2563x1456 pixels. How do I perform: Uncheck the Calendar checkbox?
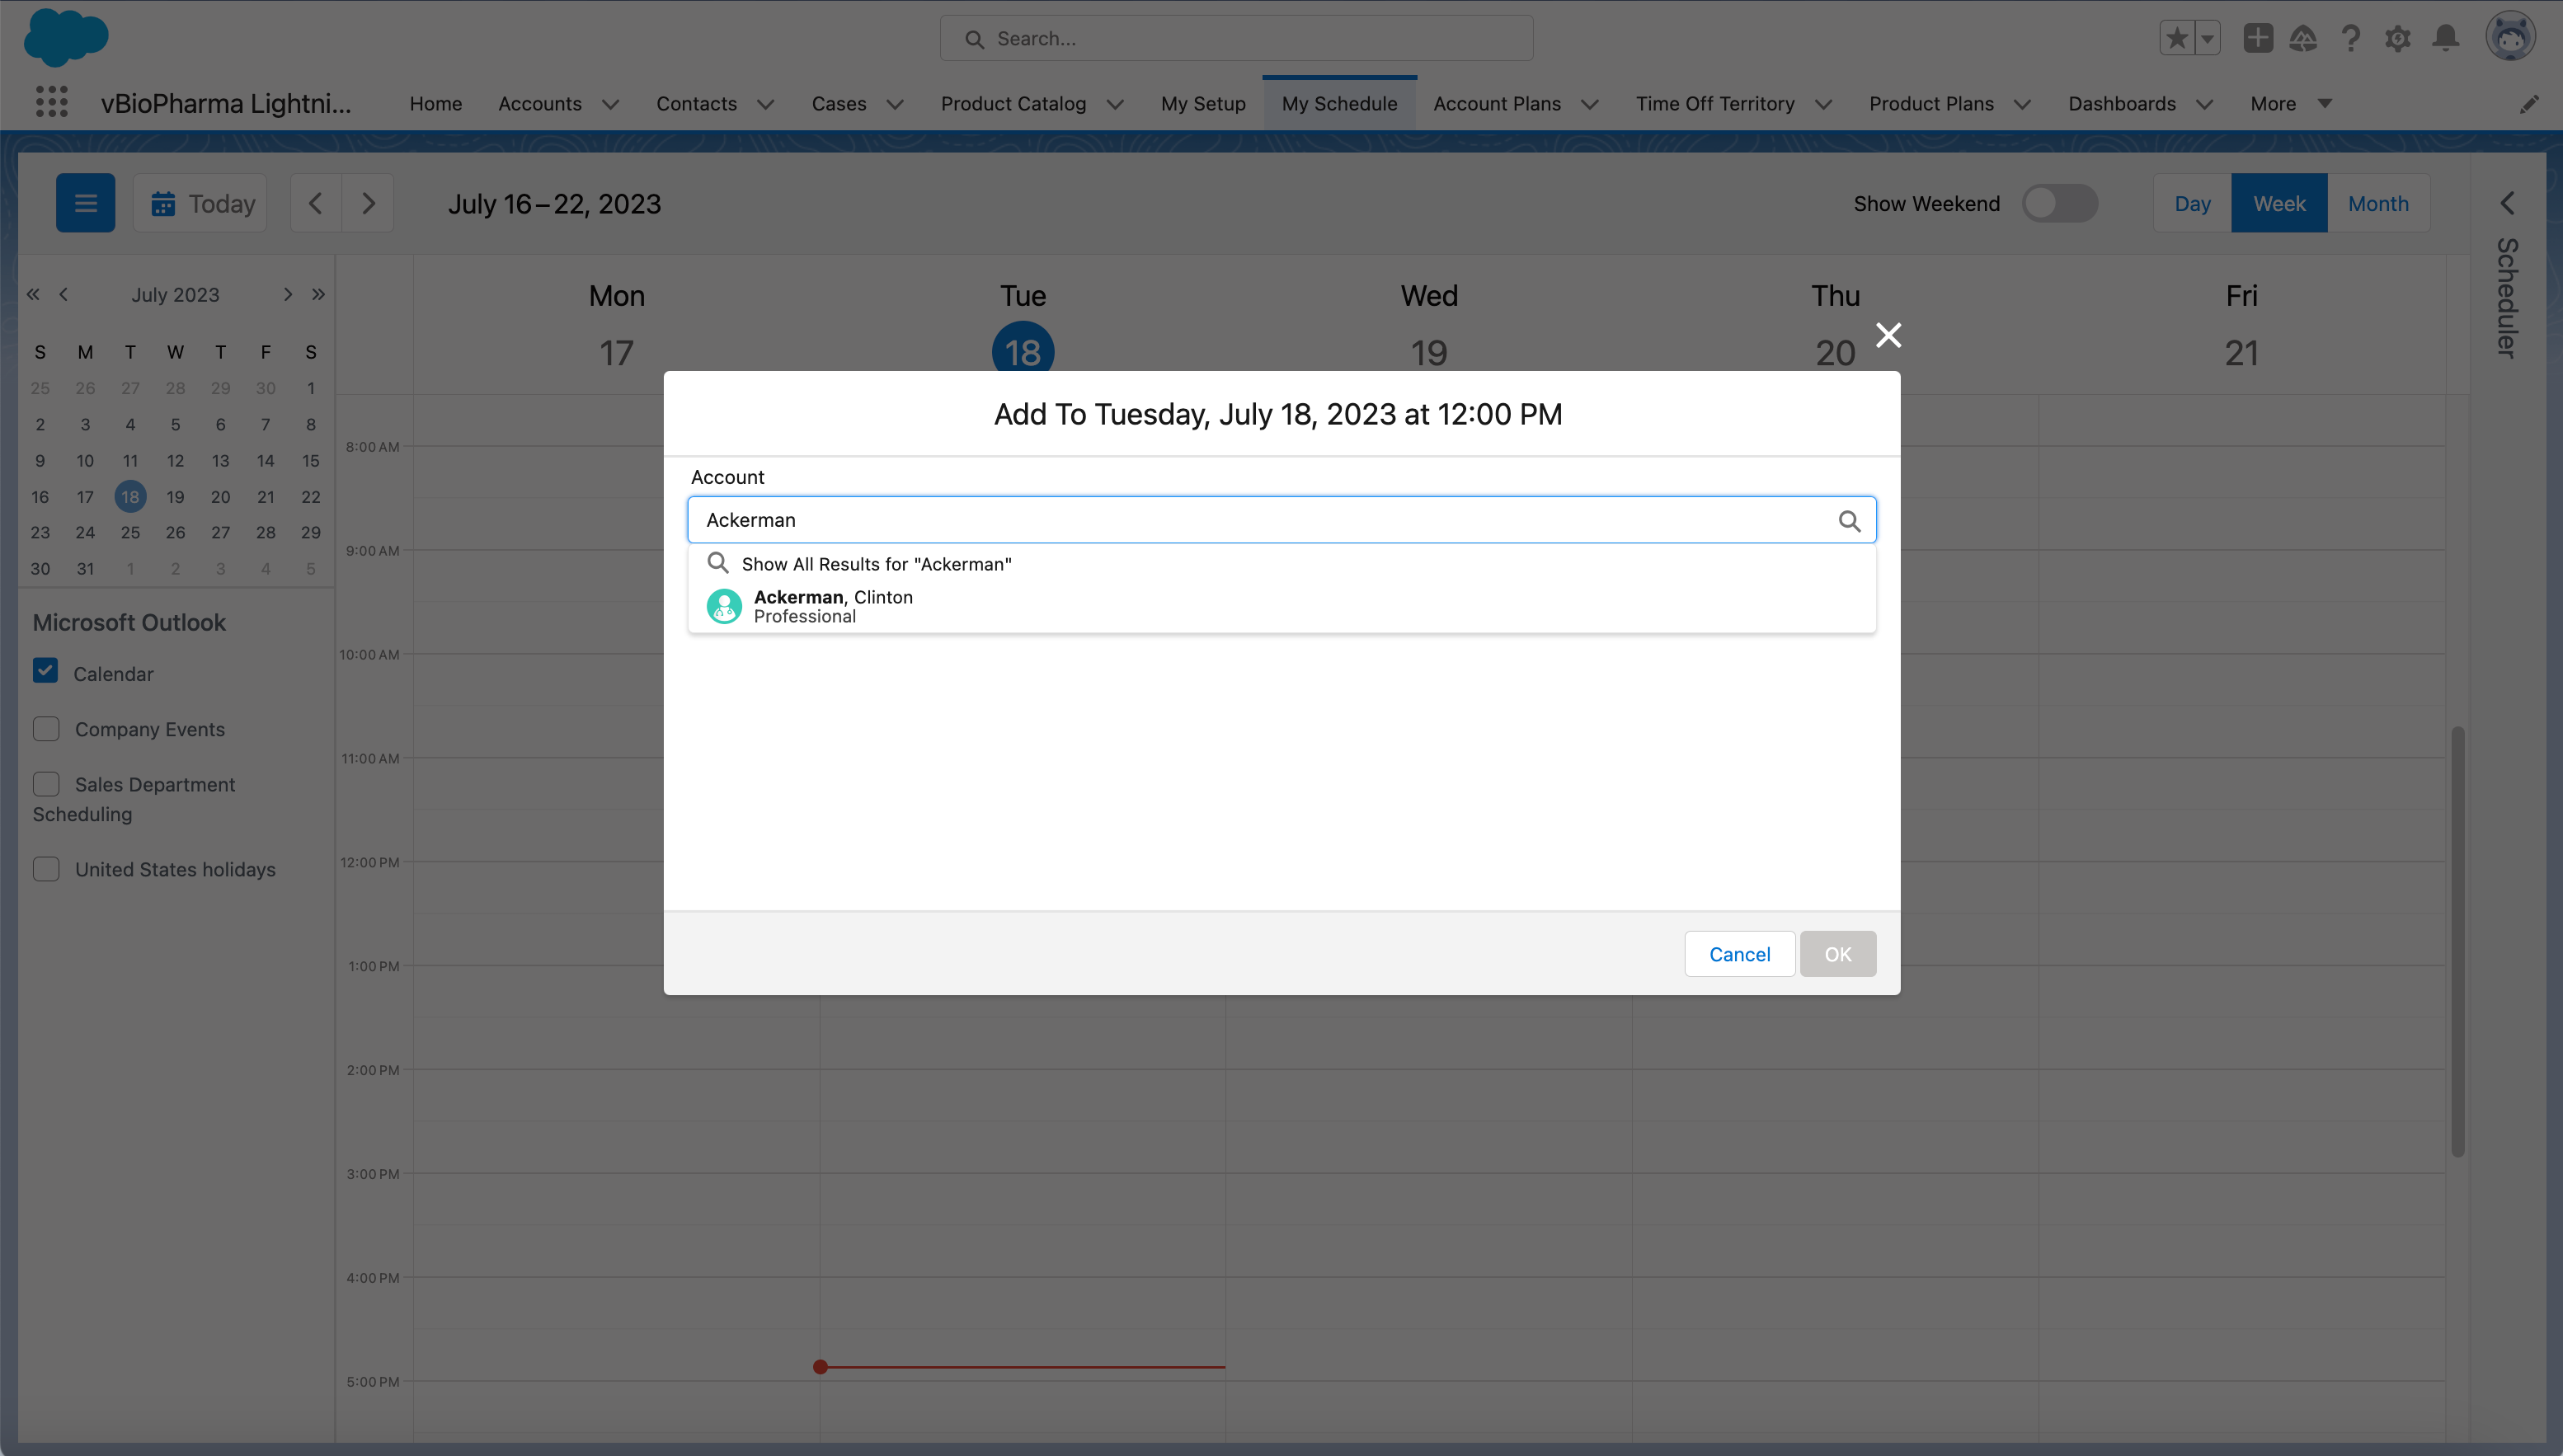46,671
